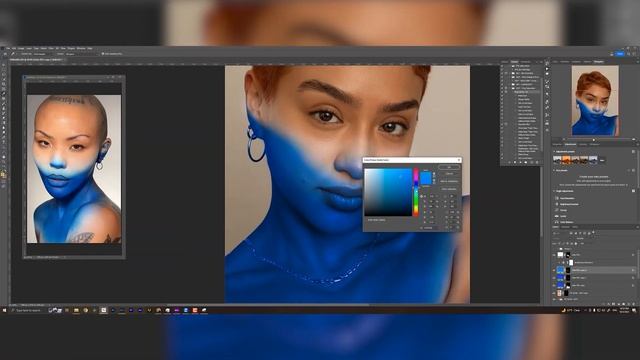Switch to the Layers tab
Viewport: 640px width, 360px height.
pyautogui.click(x=555, y=227)
